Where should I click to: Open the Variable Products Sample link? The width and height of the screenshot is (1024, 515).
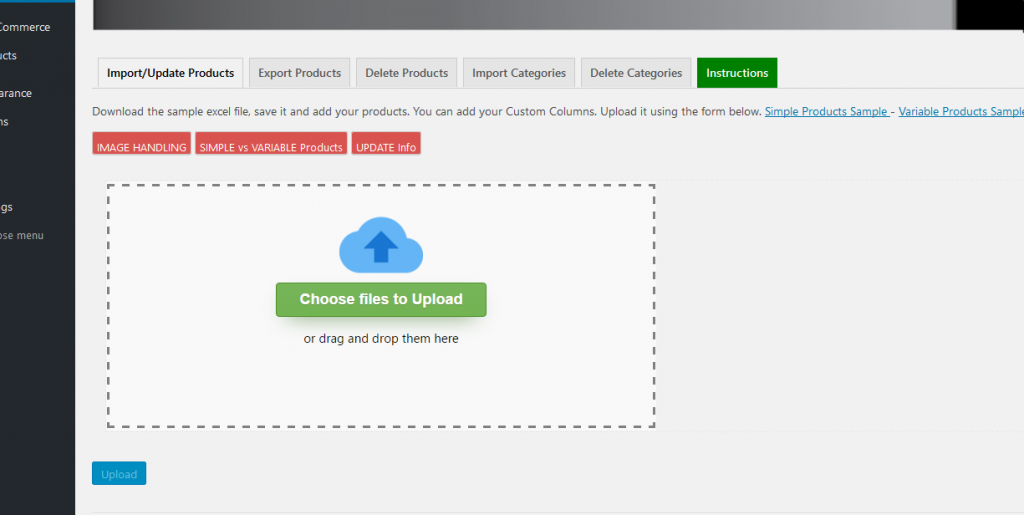[960, 112]
